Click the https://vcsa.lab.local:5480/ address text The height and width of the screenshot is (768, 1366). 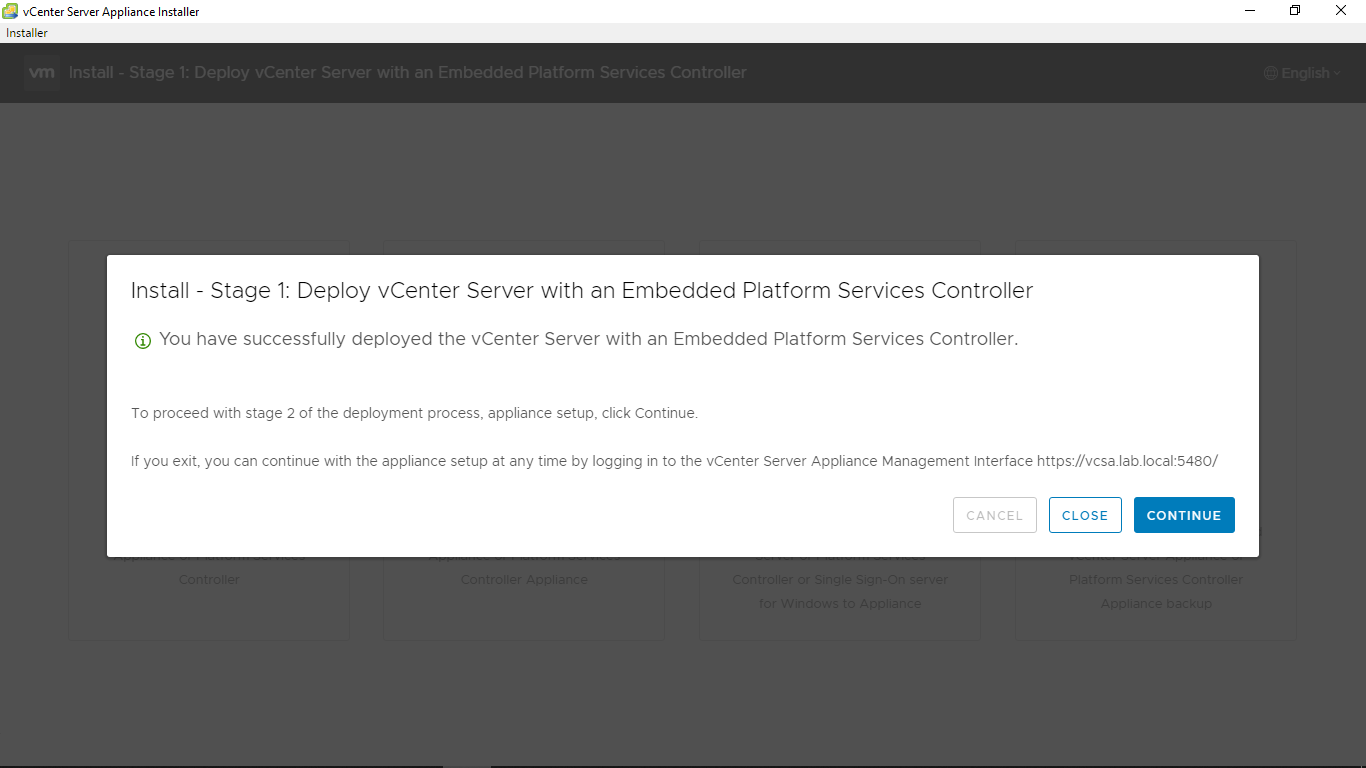1127,461
